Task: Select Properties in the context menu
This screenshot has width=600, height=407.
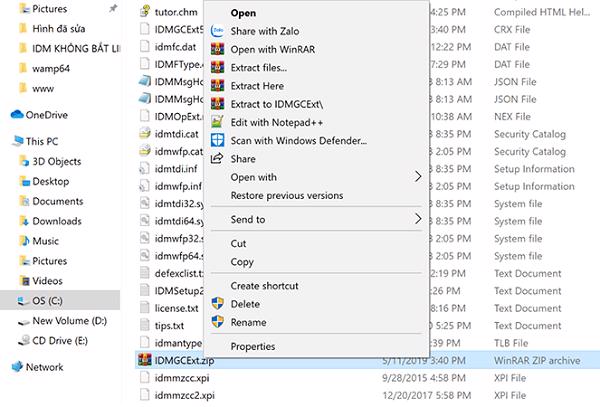Action: pyautogui.click(x=252, y=346)
